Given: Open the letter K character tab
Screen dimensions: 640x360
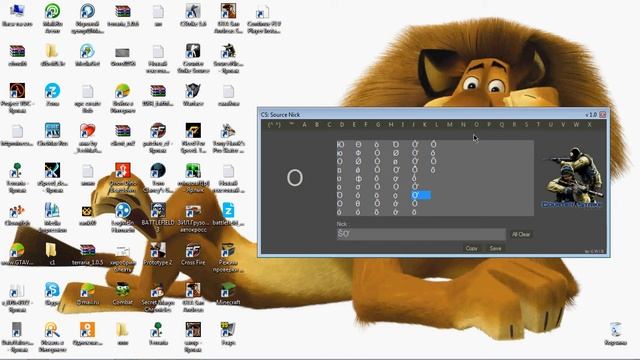Looking at the screenshot, I should coord(424,124).
